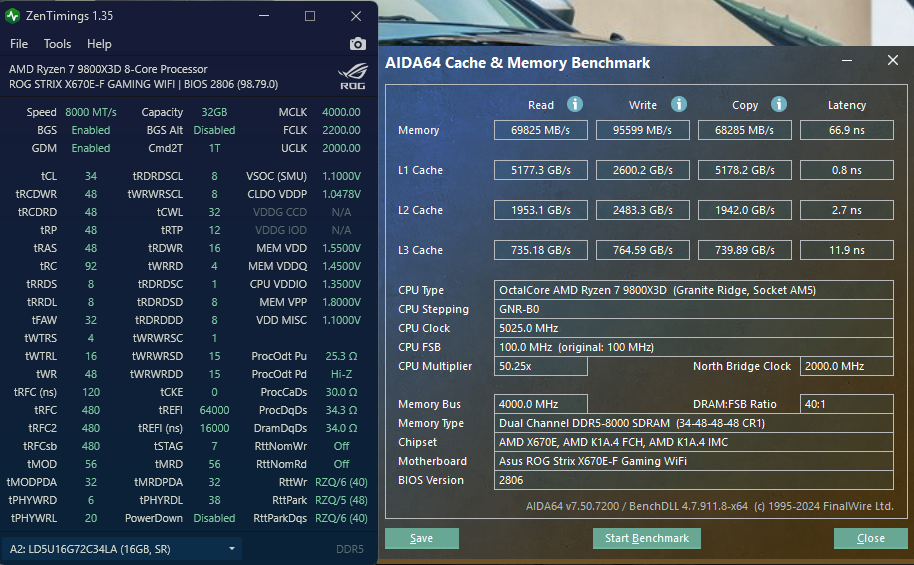914x565 pixels.
Task: Click the info icon next to Write
Action: 679,104
